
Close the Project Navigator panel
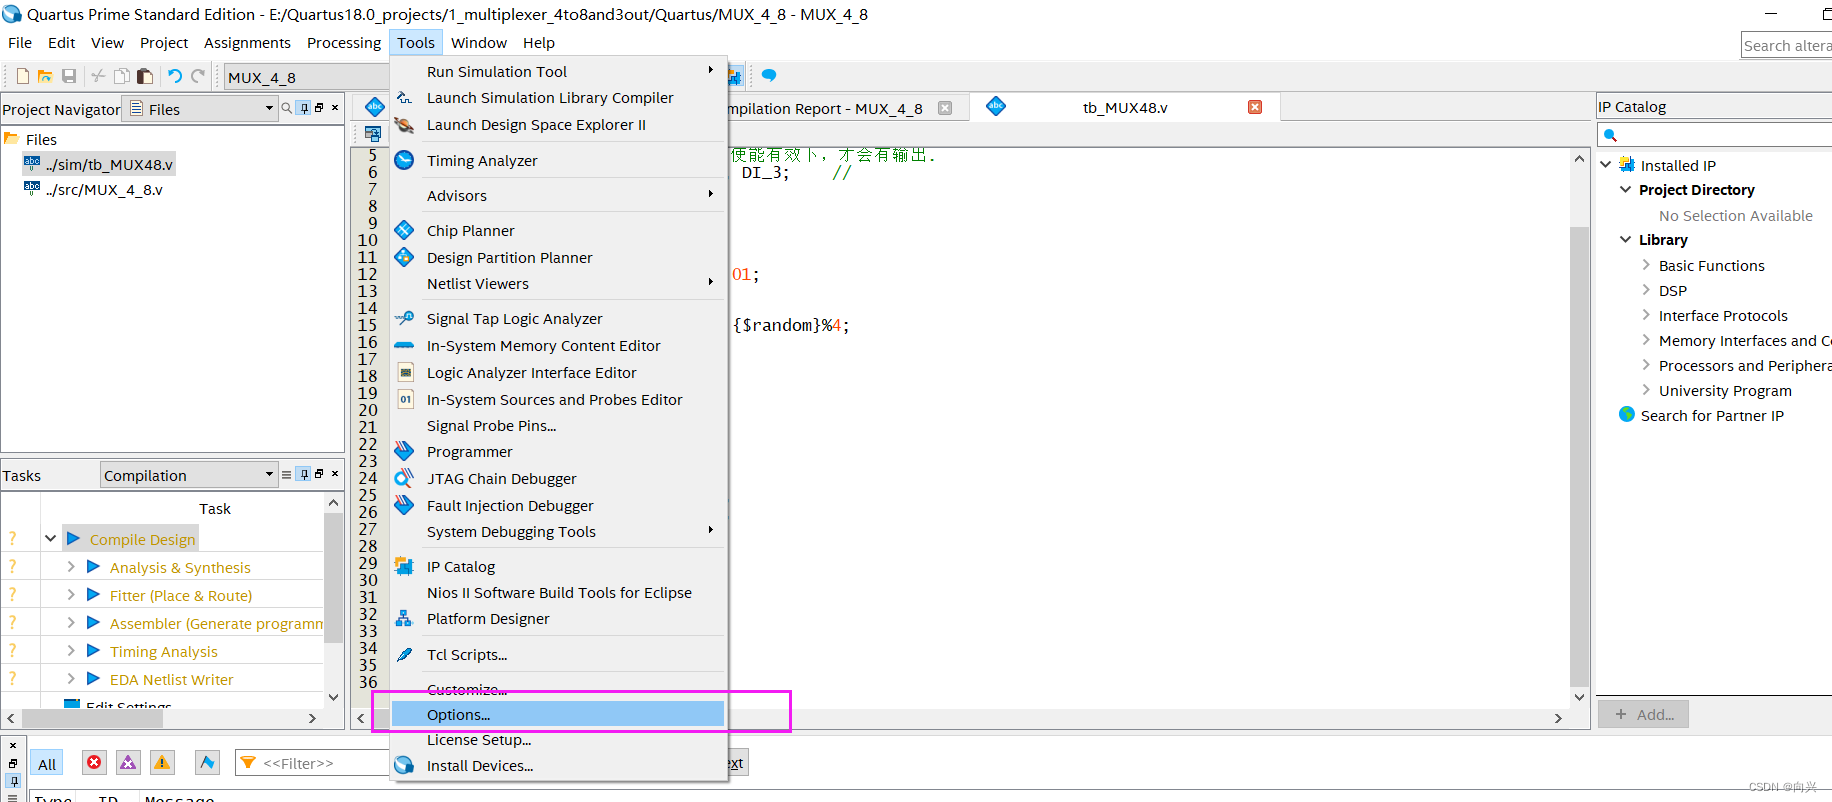[335, 108]
